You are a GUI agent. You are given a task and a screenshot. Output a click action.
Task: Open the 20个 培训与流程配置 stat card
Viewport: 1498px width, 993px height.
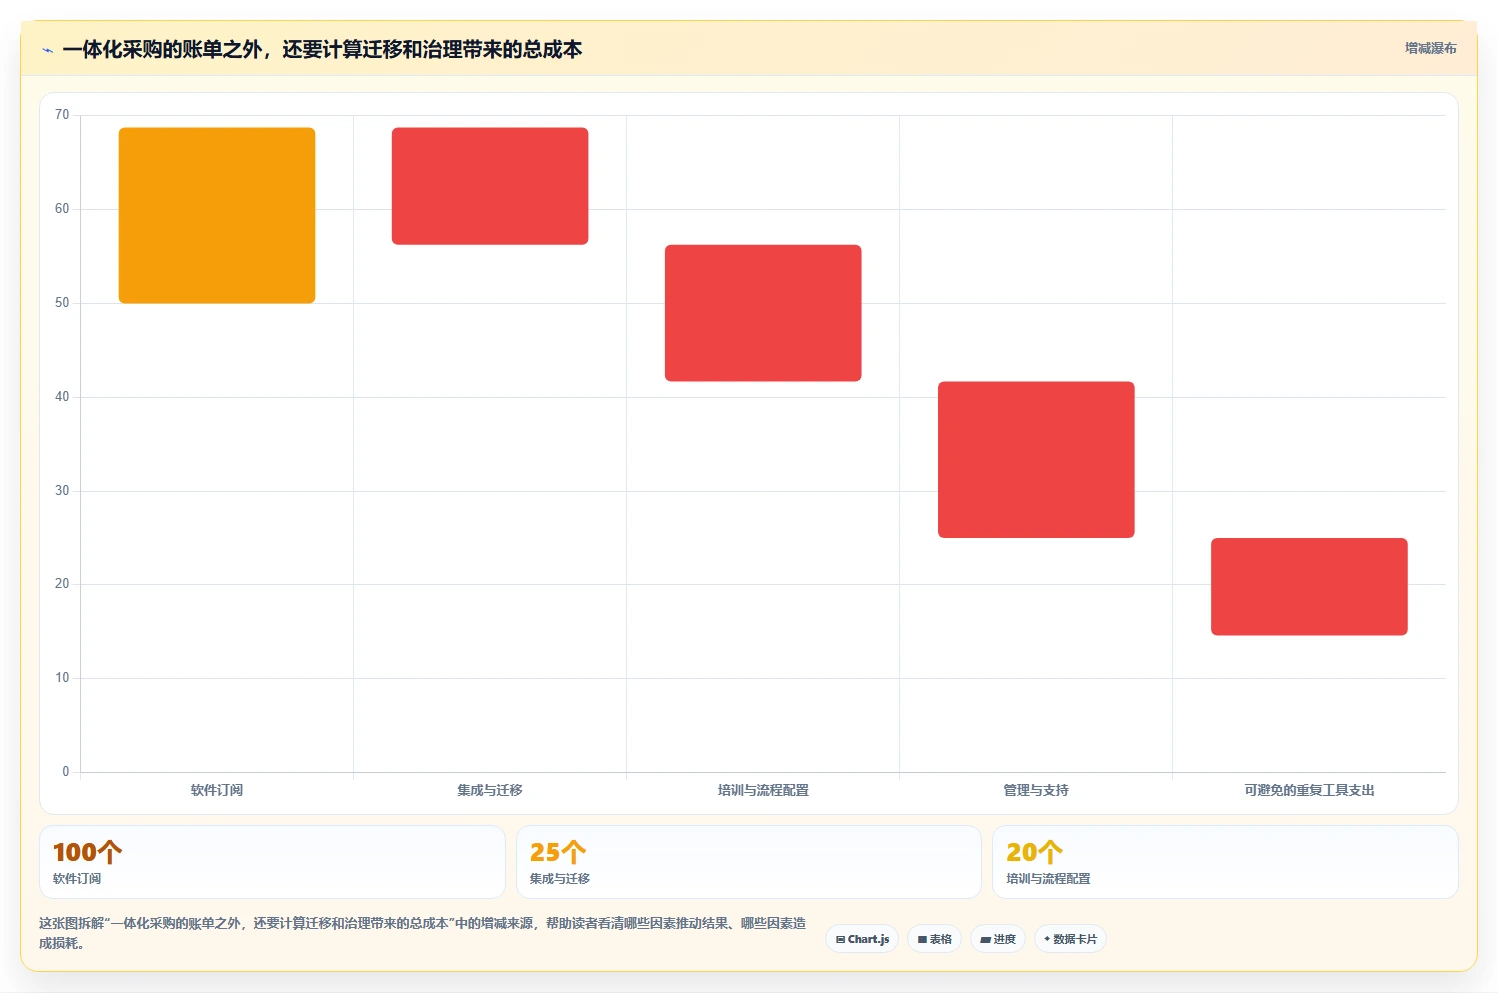(x=1225, y=862)
